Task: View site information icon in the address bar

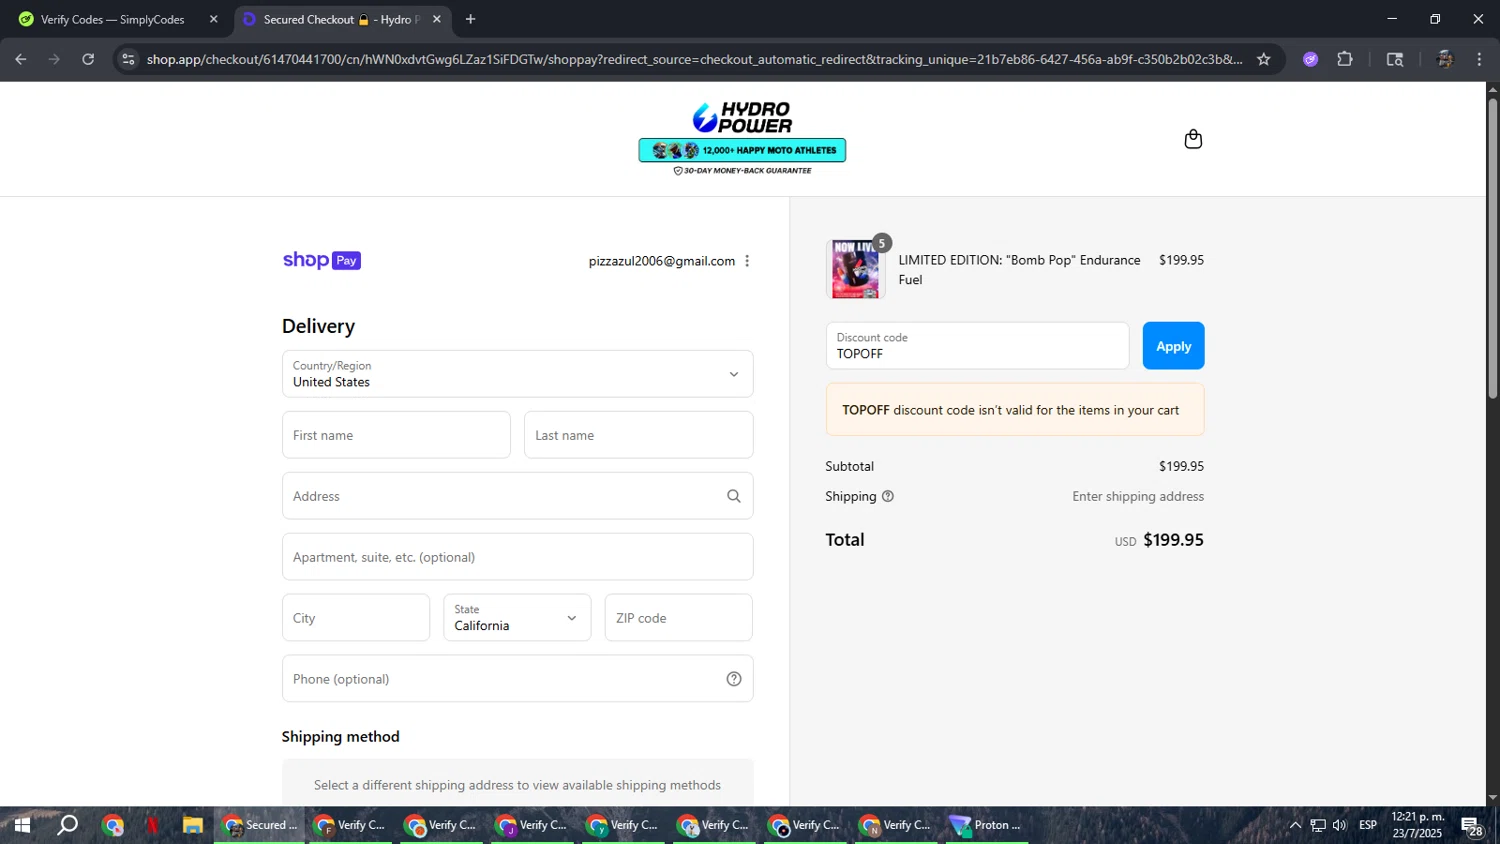Action: point(128,59)
